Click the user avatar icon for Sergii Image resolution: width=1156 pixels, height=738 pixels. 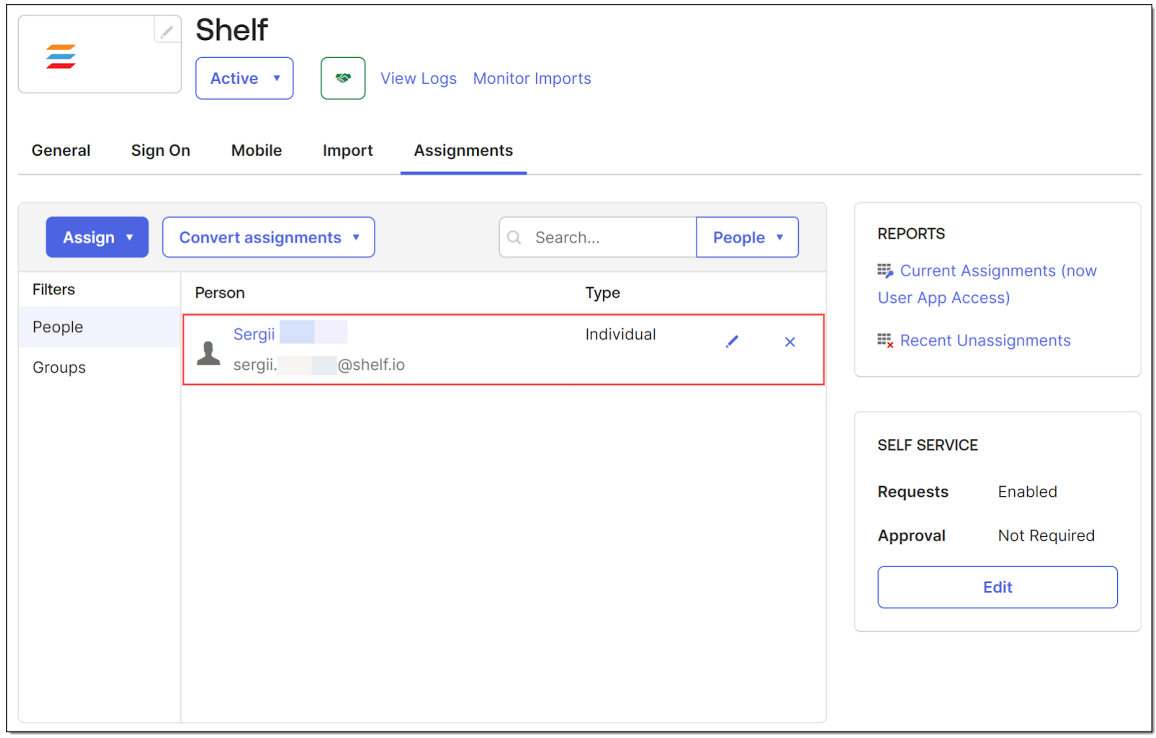pyautogui.click(x=209, y=353)
